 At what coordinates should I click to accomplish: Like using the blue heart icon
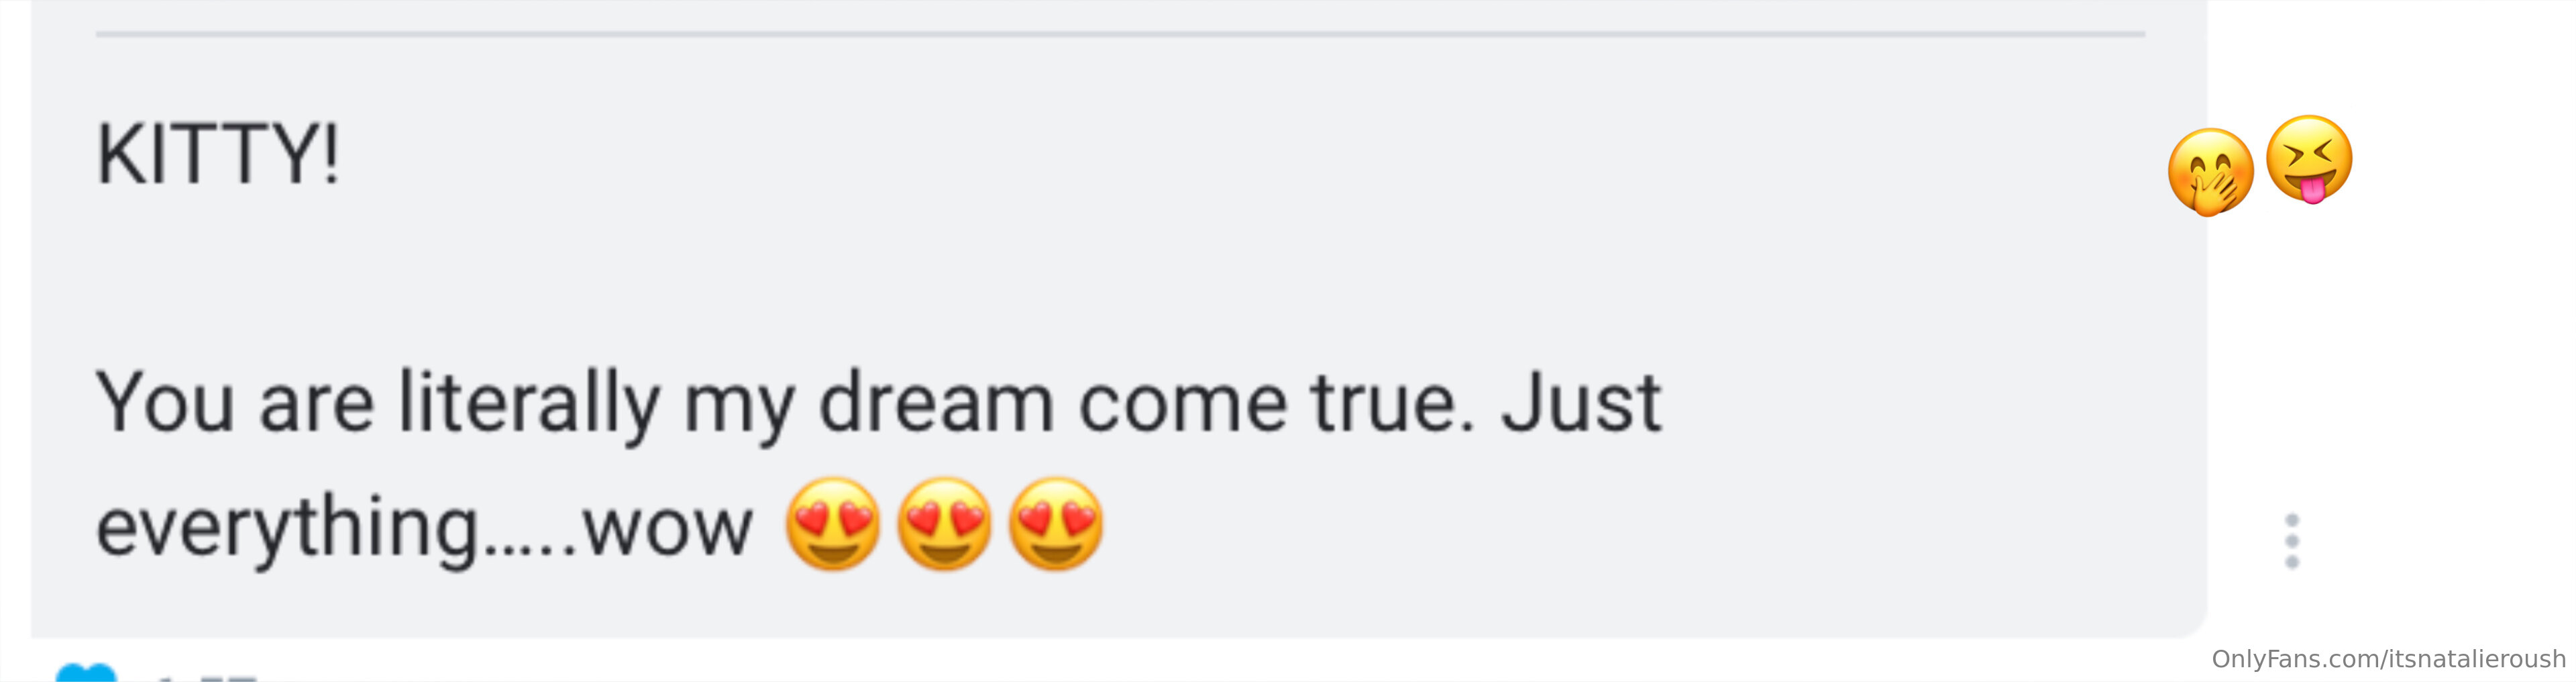click(x=86, y=673)
